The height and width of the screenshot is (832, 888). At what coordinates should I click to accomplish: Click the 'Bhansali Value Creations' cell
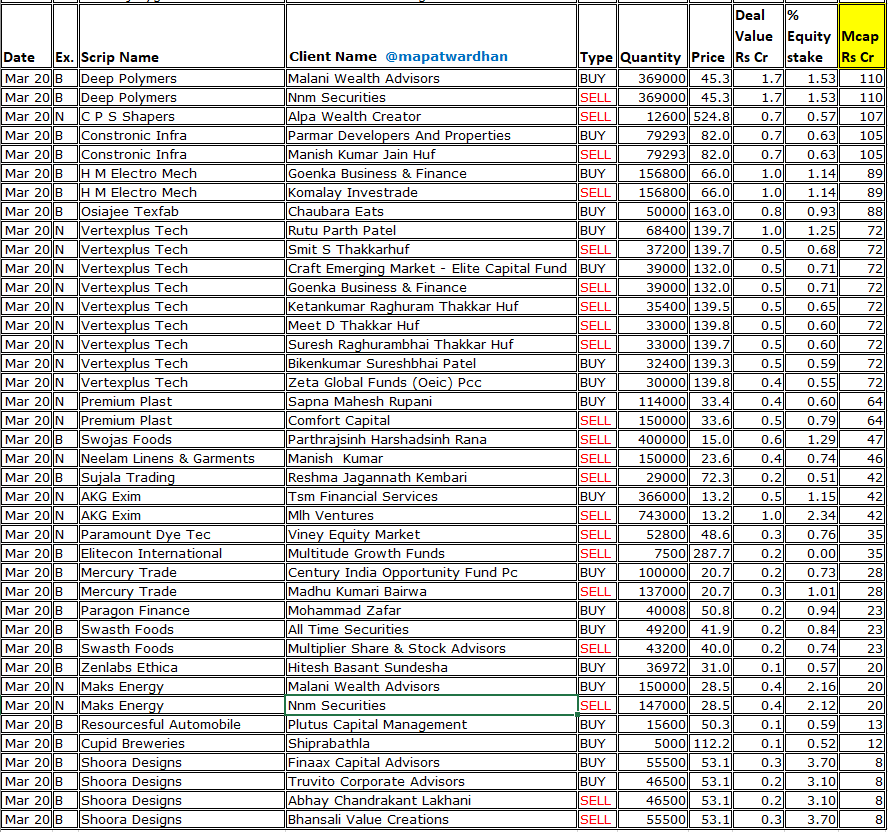click(x=431, y=819)
